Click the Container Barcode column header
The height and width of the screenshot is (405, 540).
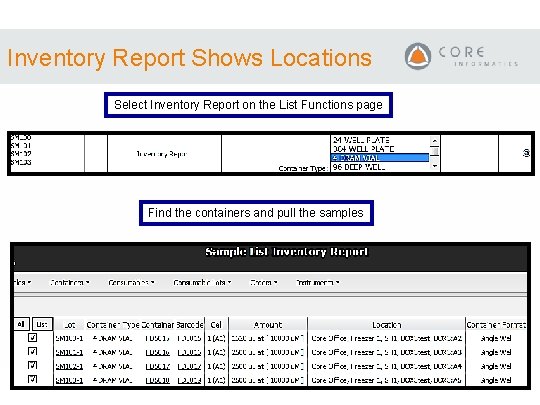173,325
